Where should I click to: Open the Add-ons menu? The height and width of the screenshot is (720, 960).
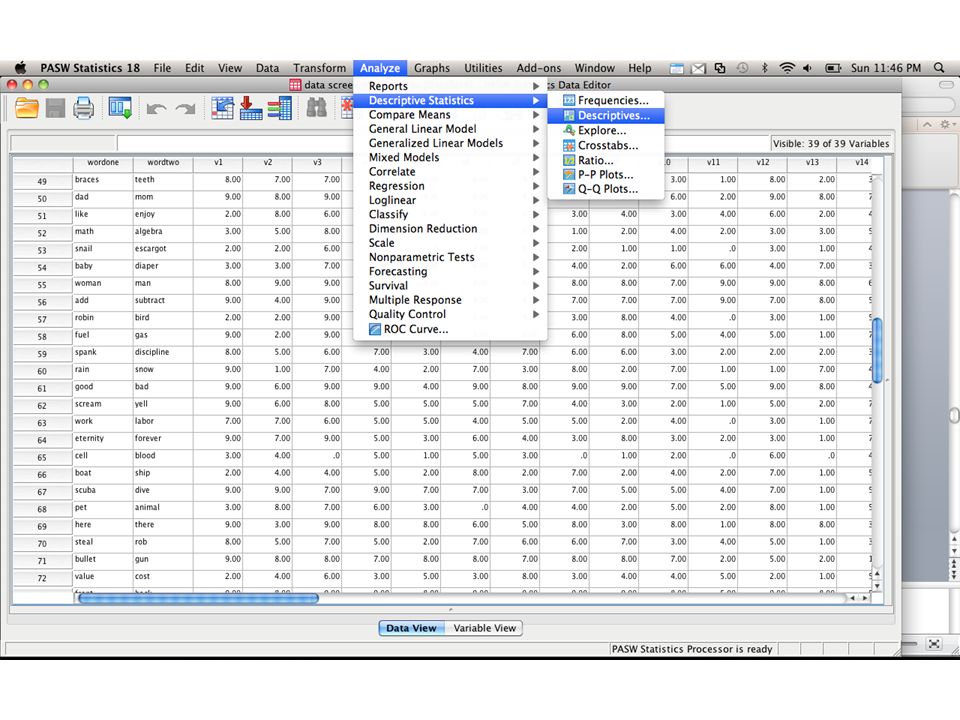click(539, 68)
